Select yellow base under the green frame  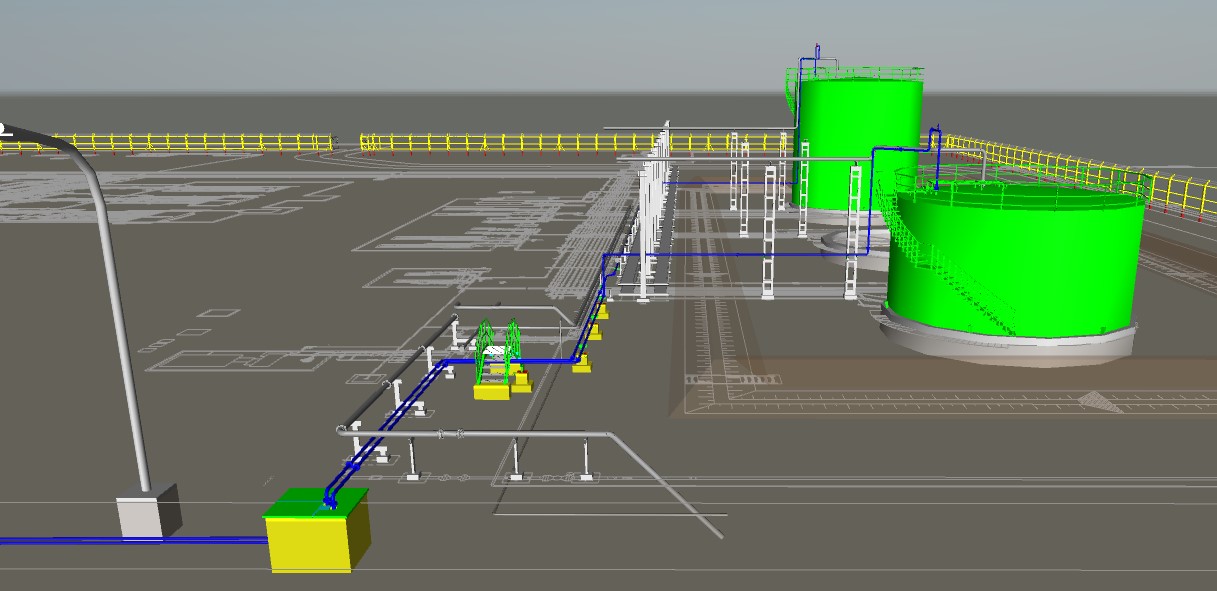point(491,391)
